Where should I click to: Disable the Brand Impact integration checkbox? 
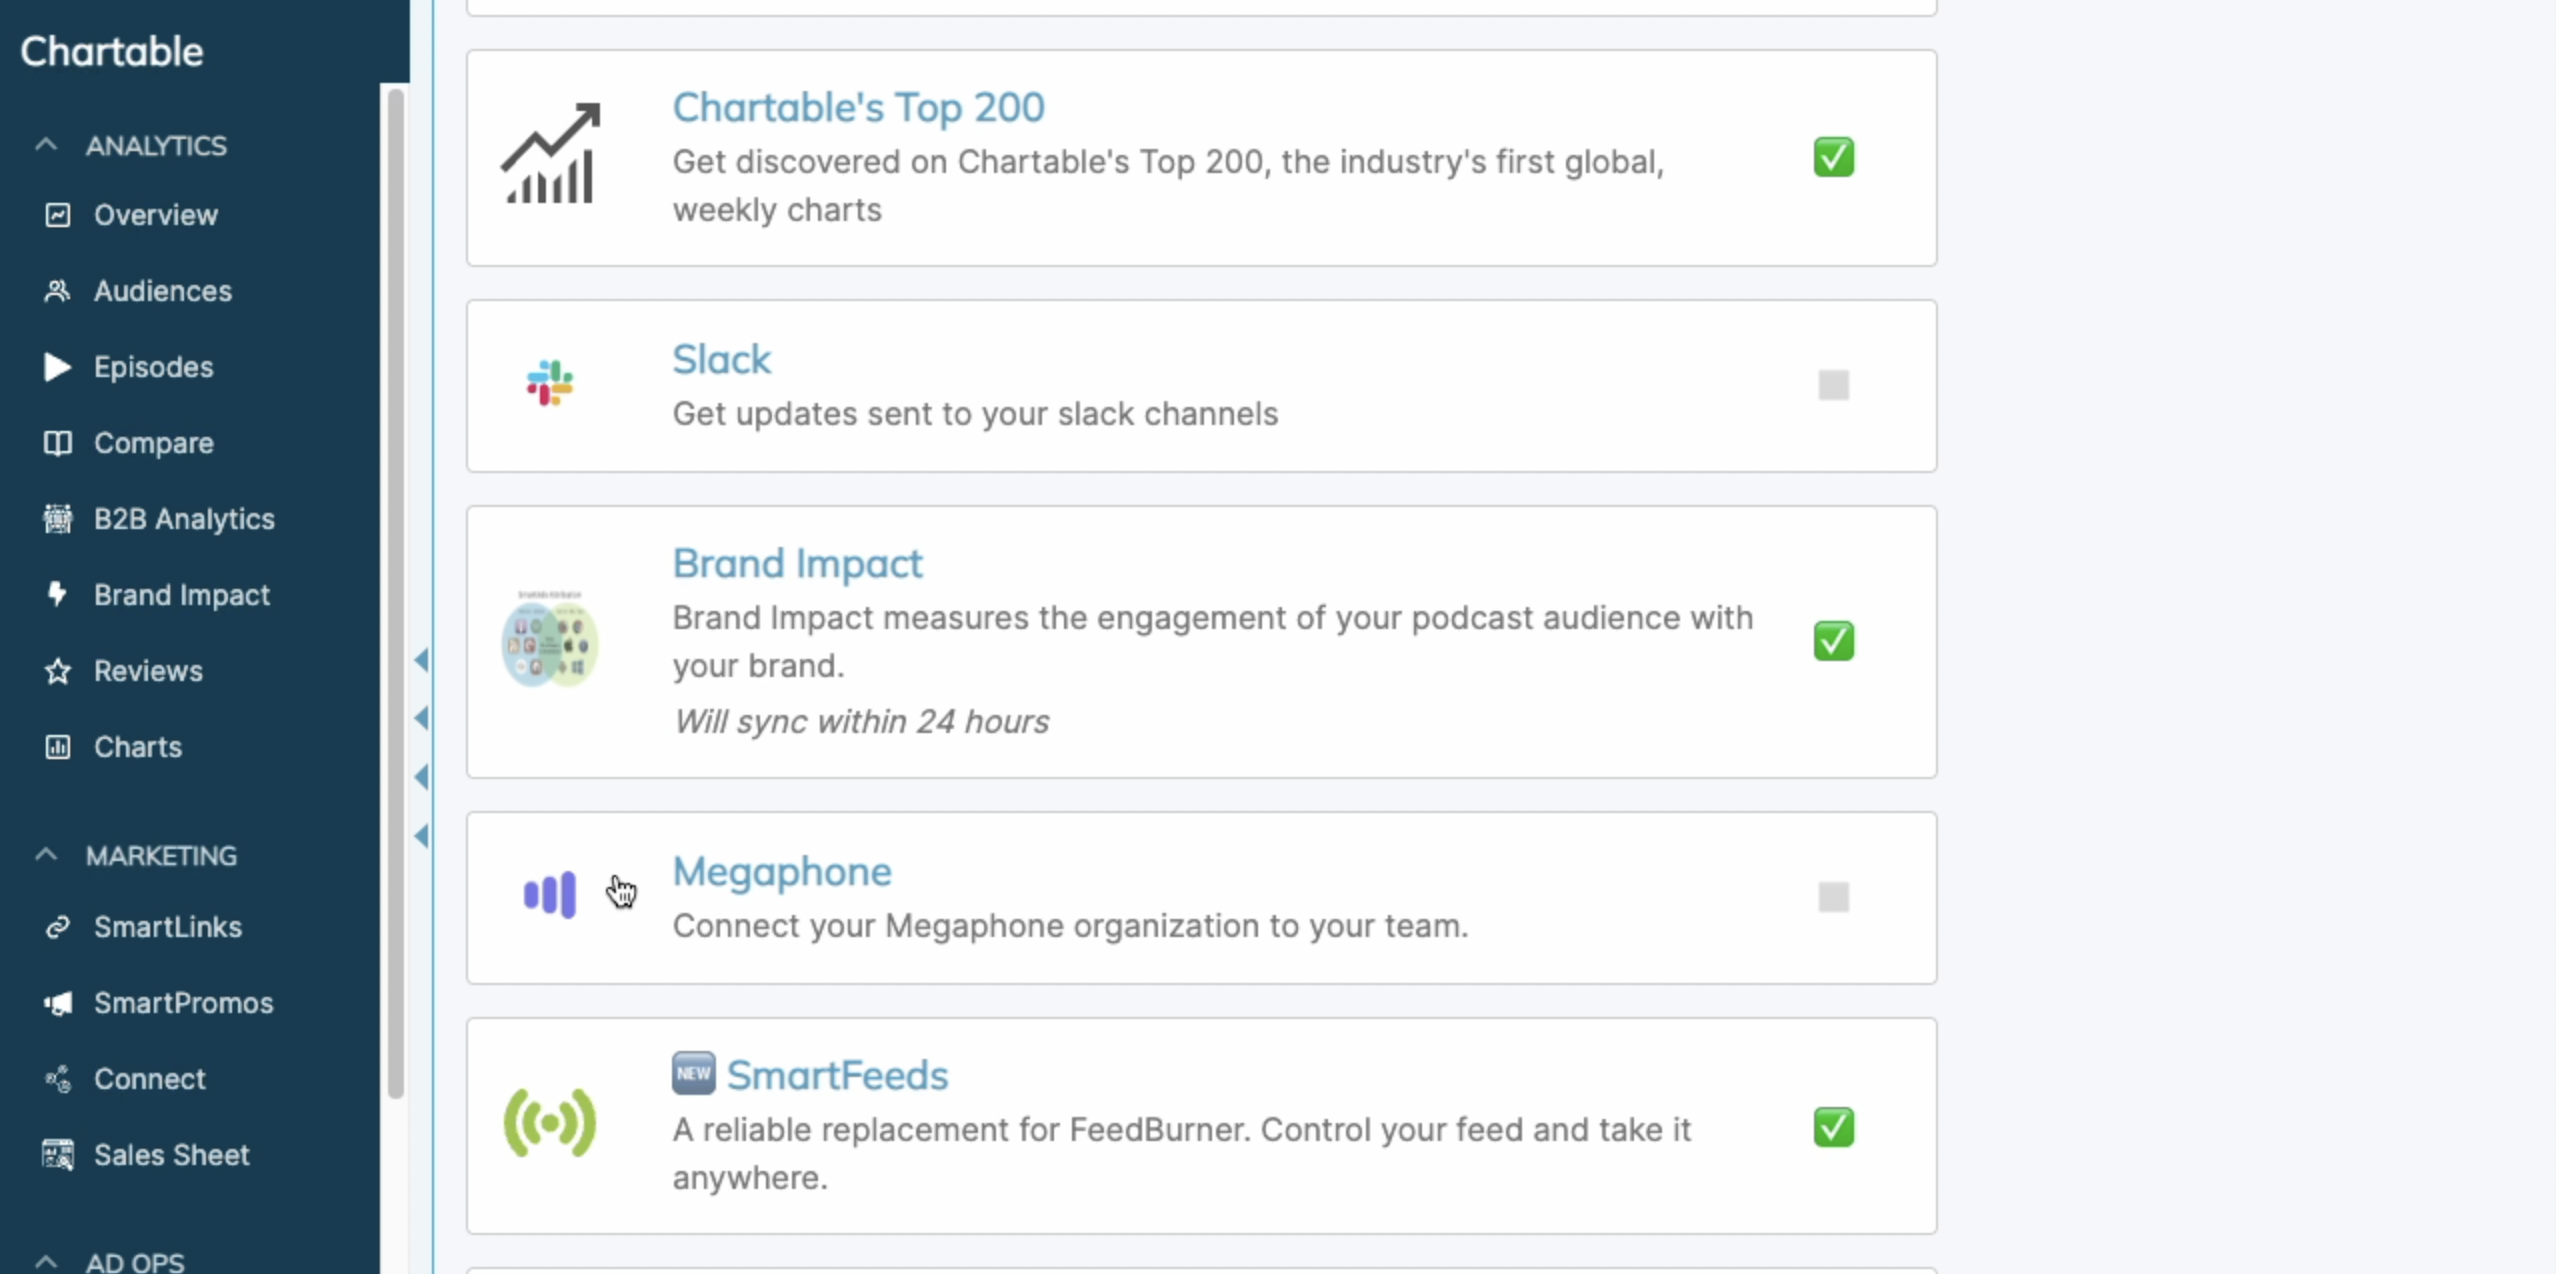pos(1834,640)
